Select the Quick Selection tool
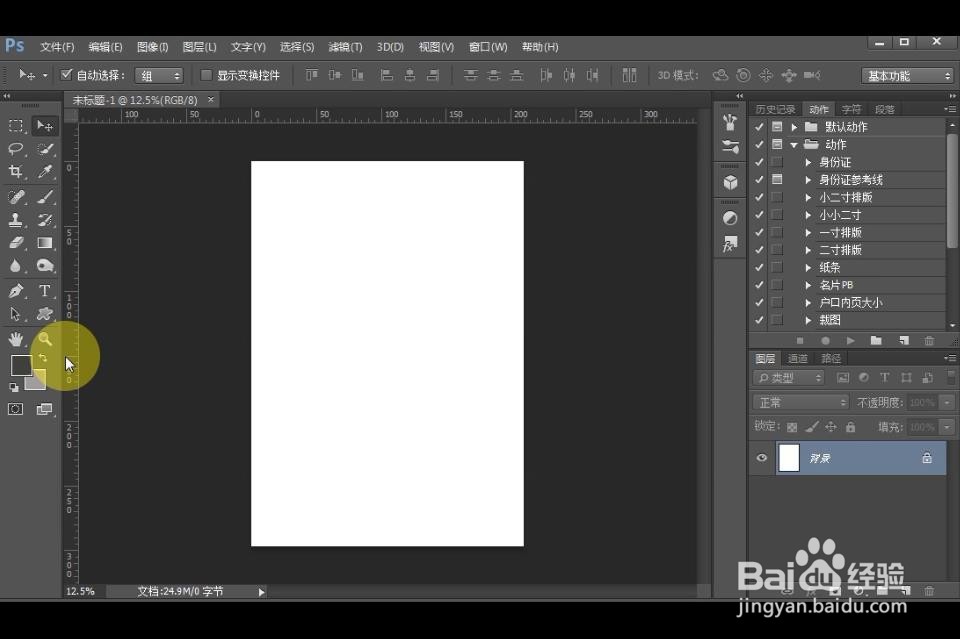Image resolution: width=960 pixels, height=639 pixels. [x=45, y=149]
